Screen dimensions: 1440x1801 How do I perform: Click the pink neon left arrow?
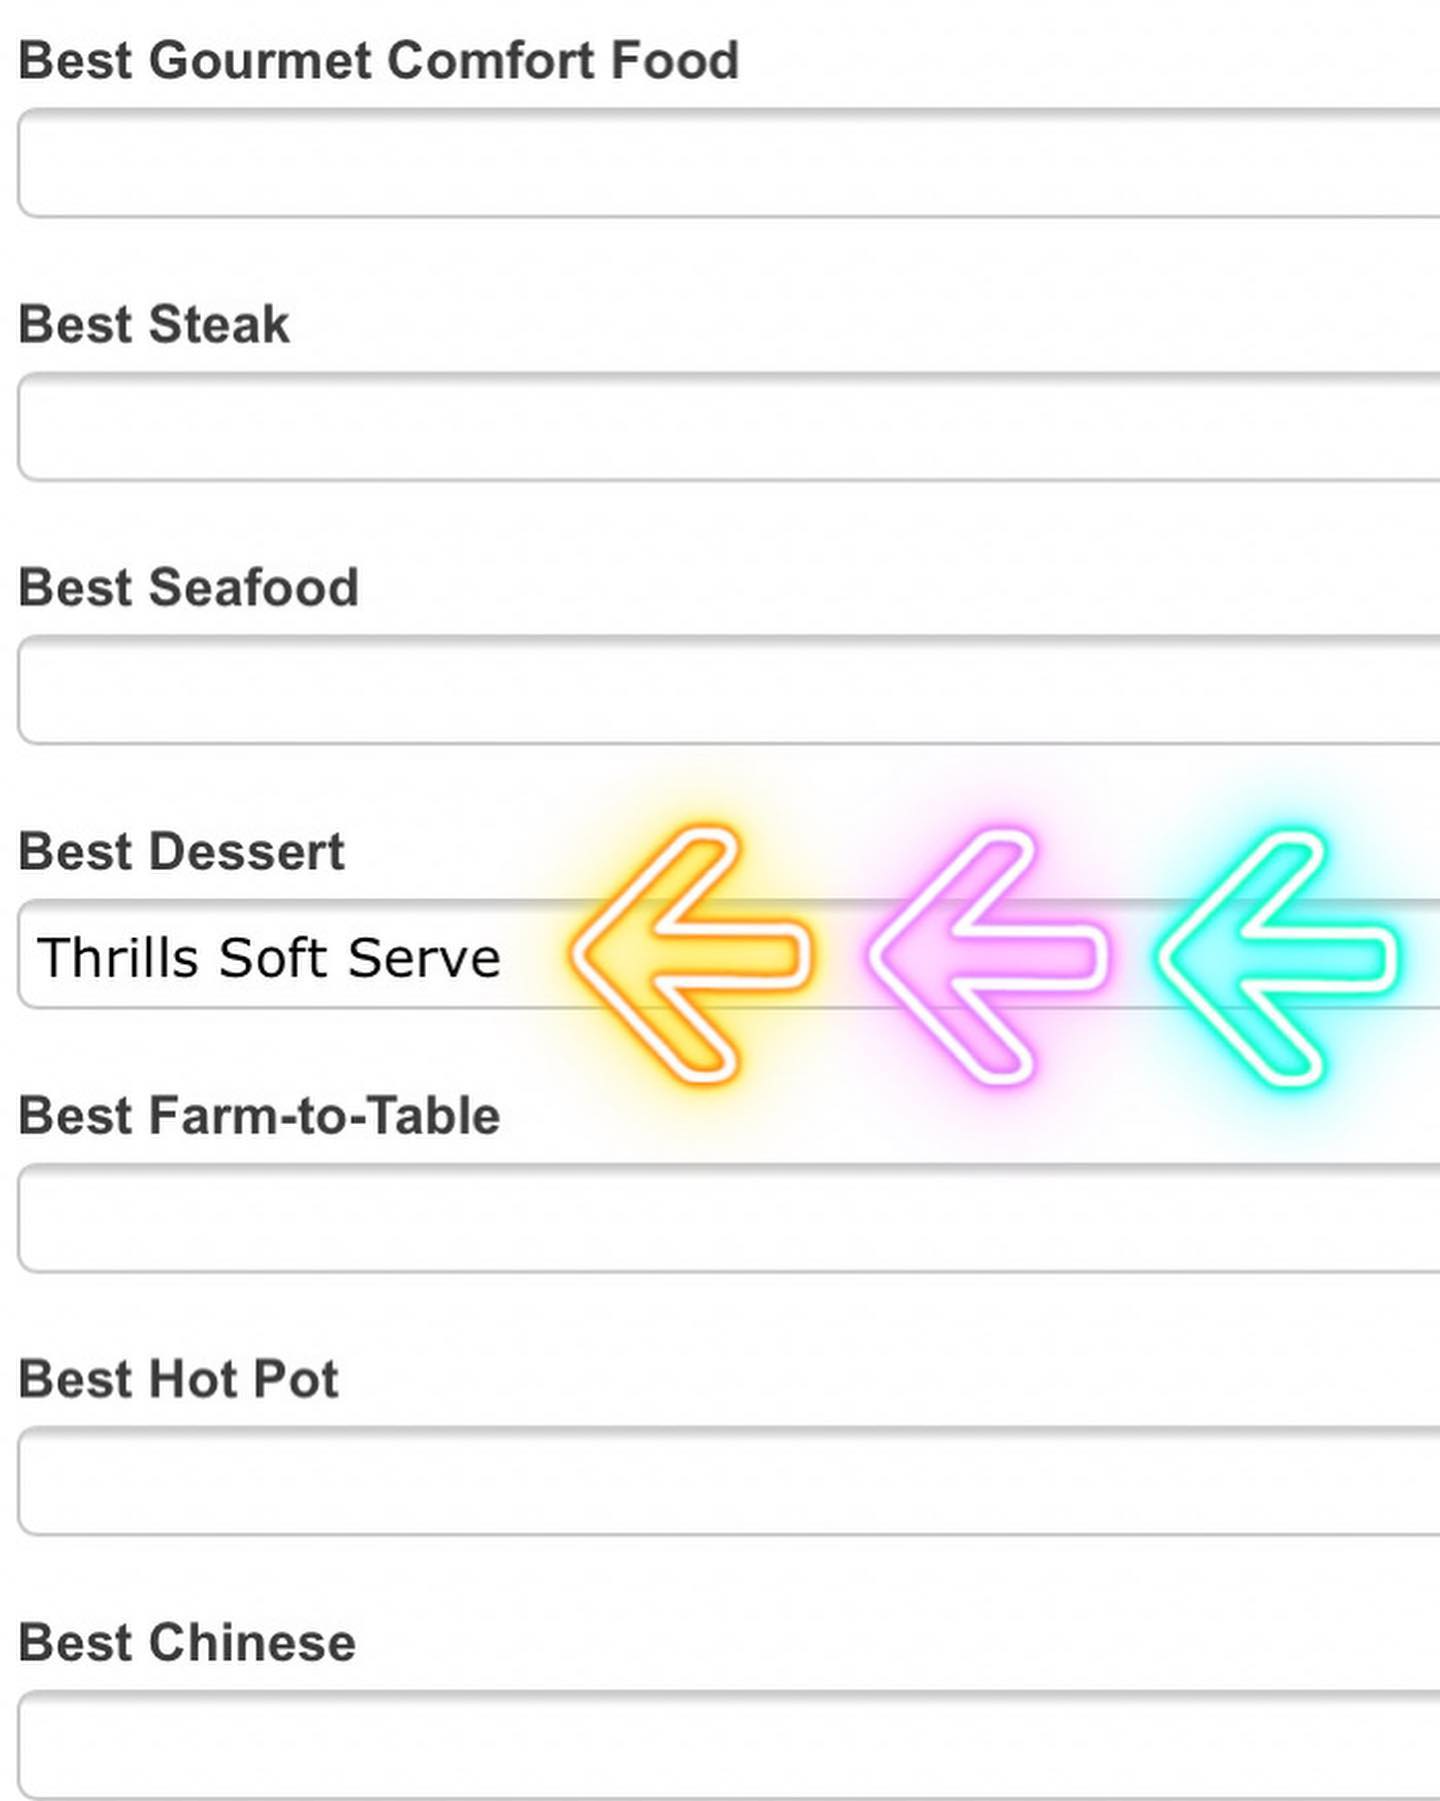pyautogui.click(x=988, y=955)
